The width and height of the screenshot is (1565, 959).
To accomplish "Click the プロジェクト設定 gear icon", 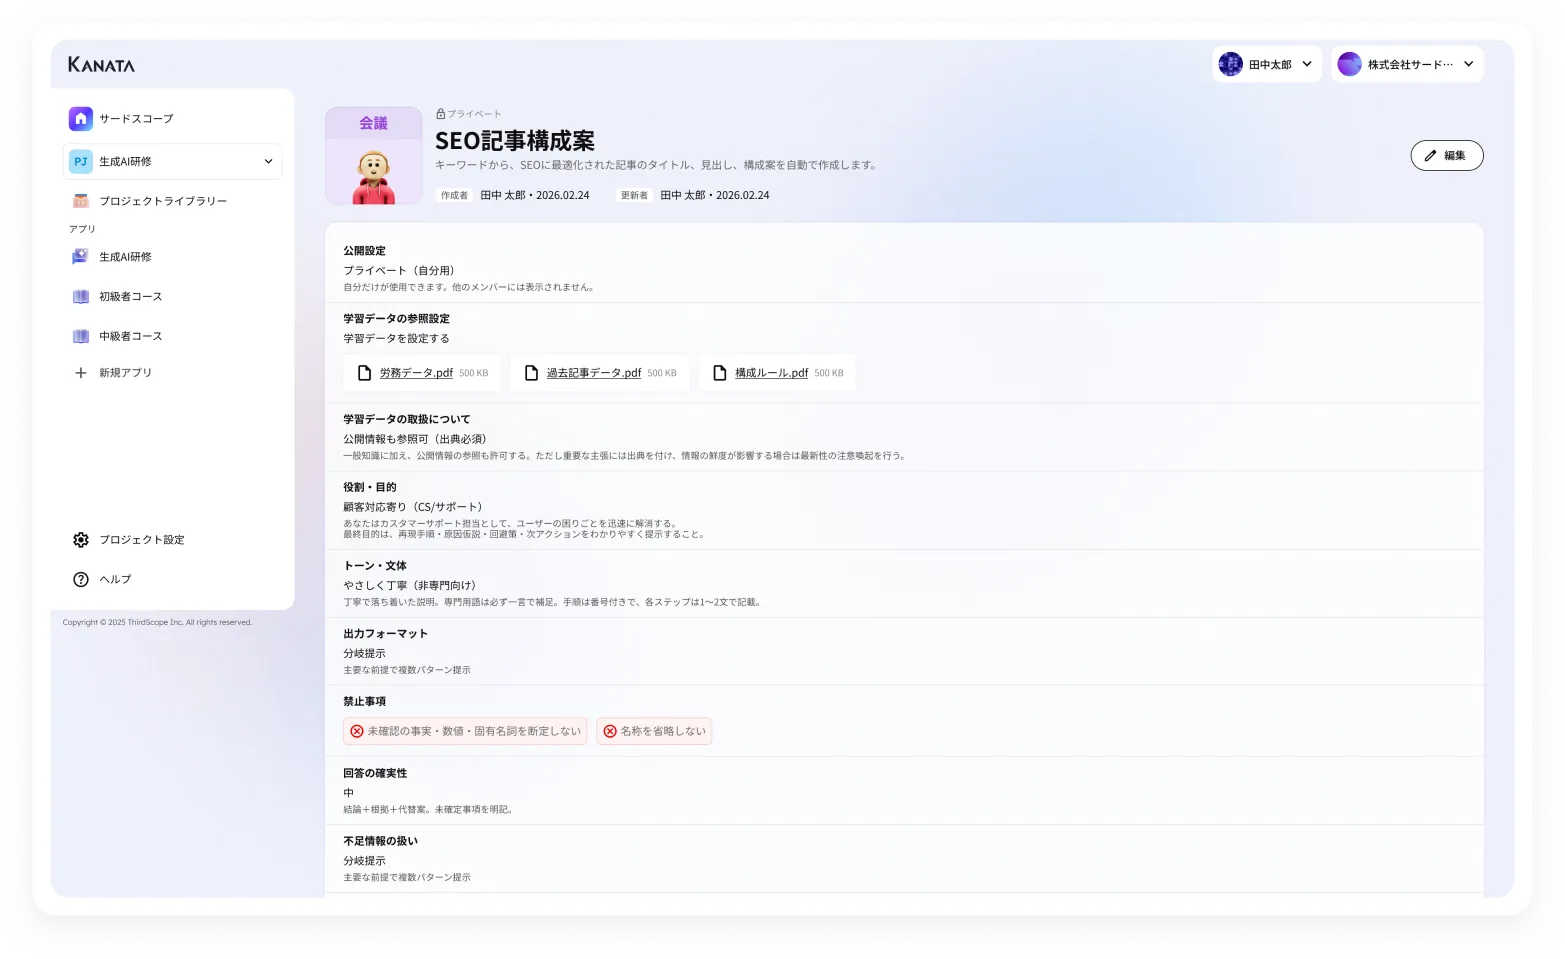I will pyautogui.click(x=80, y=539).
